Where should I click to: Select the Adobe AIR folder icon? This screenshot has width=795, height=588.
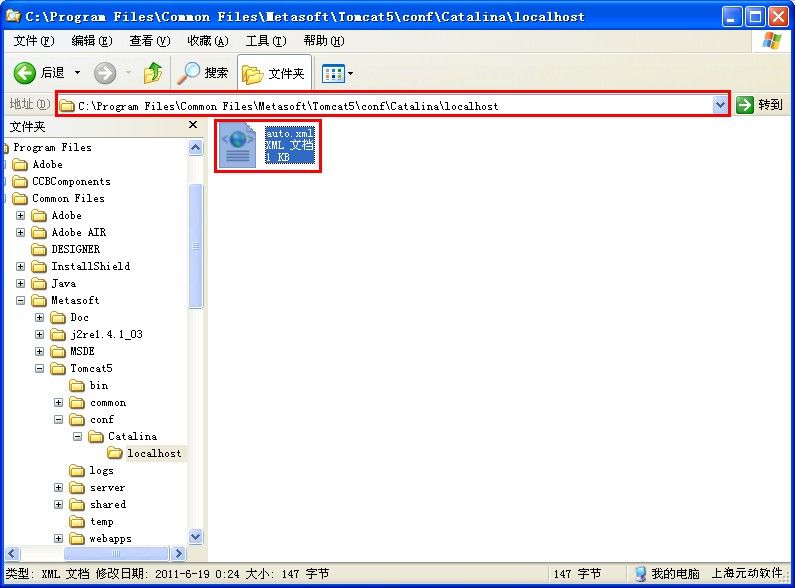(40, 232)
